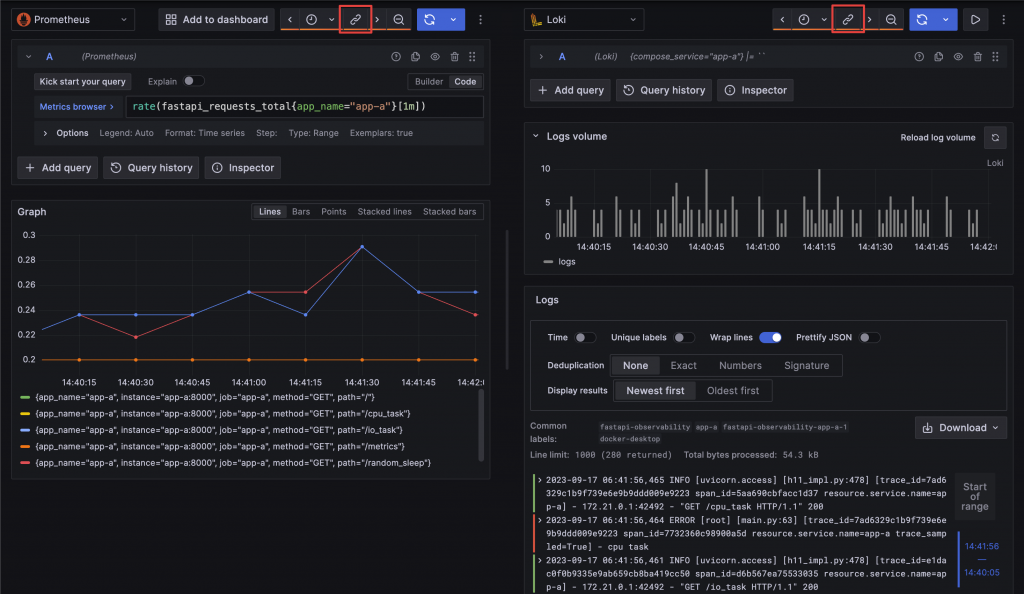Reload log volume refresh icon
The width and height of the screenshot is (1024, 594).
tap(995, 138)
